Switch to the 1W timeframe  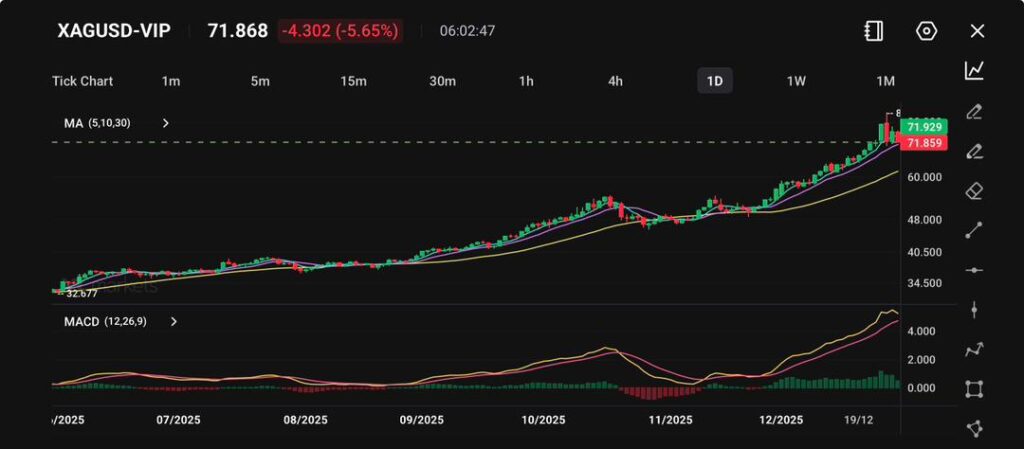pyautogui.click(x=796, y=81)
